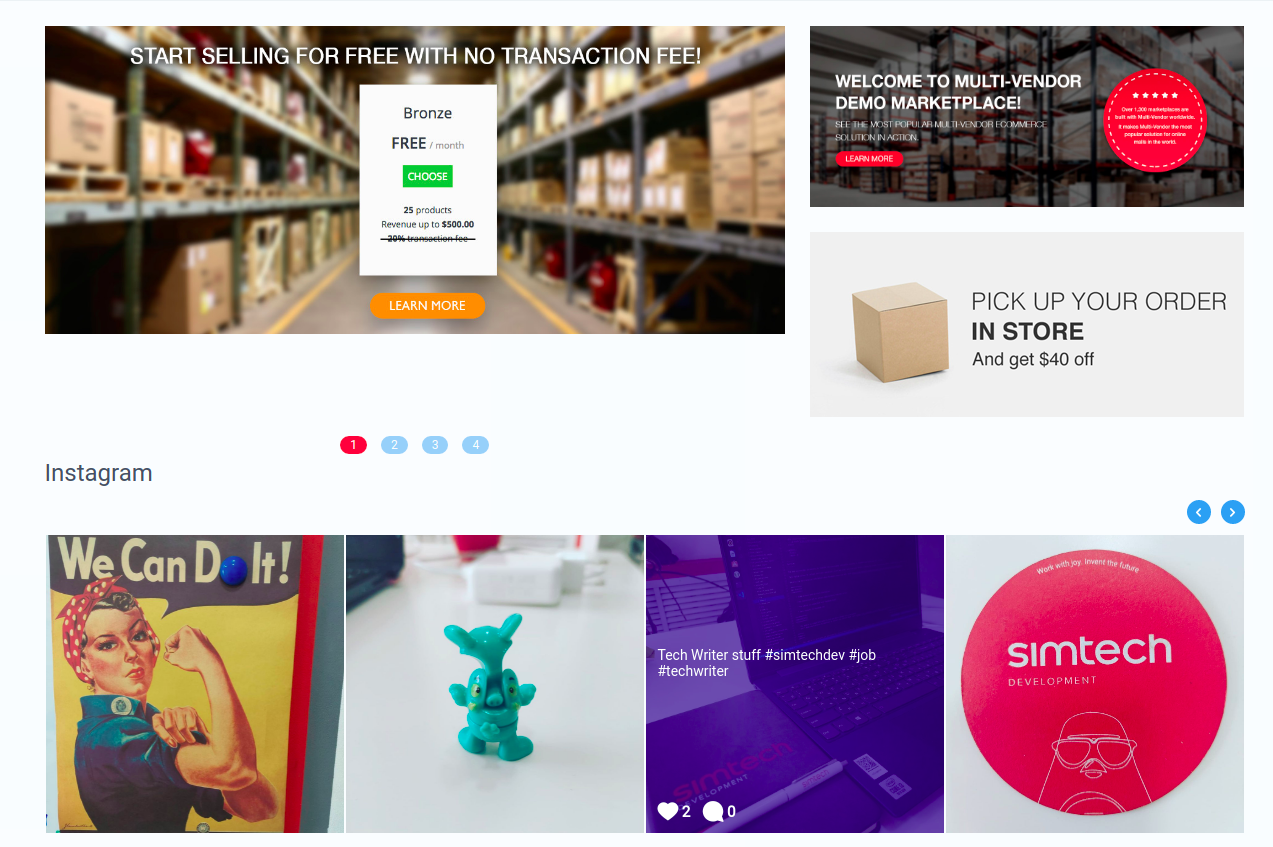Click the heart likes icon on Tech Writer post
Screen dimensions: 1273x847
[x=668, y=811]
